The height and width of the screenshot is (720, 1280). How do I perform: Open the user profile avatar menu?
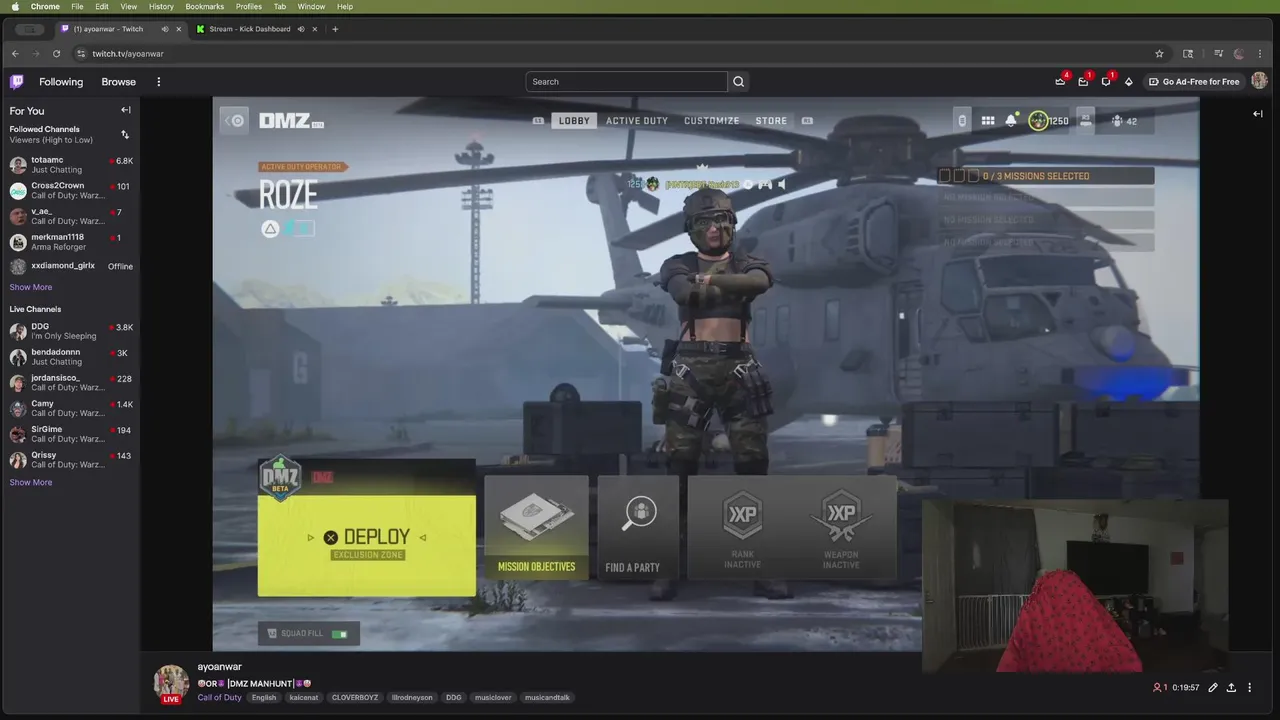point(1259,82)
